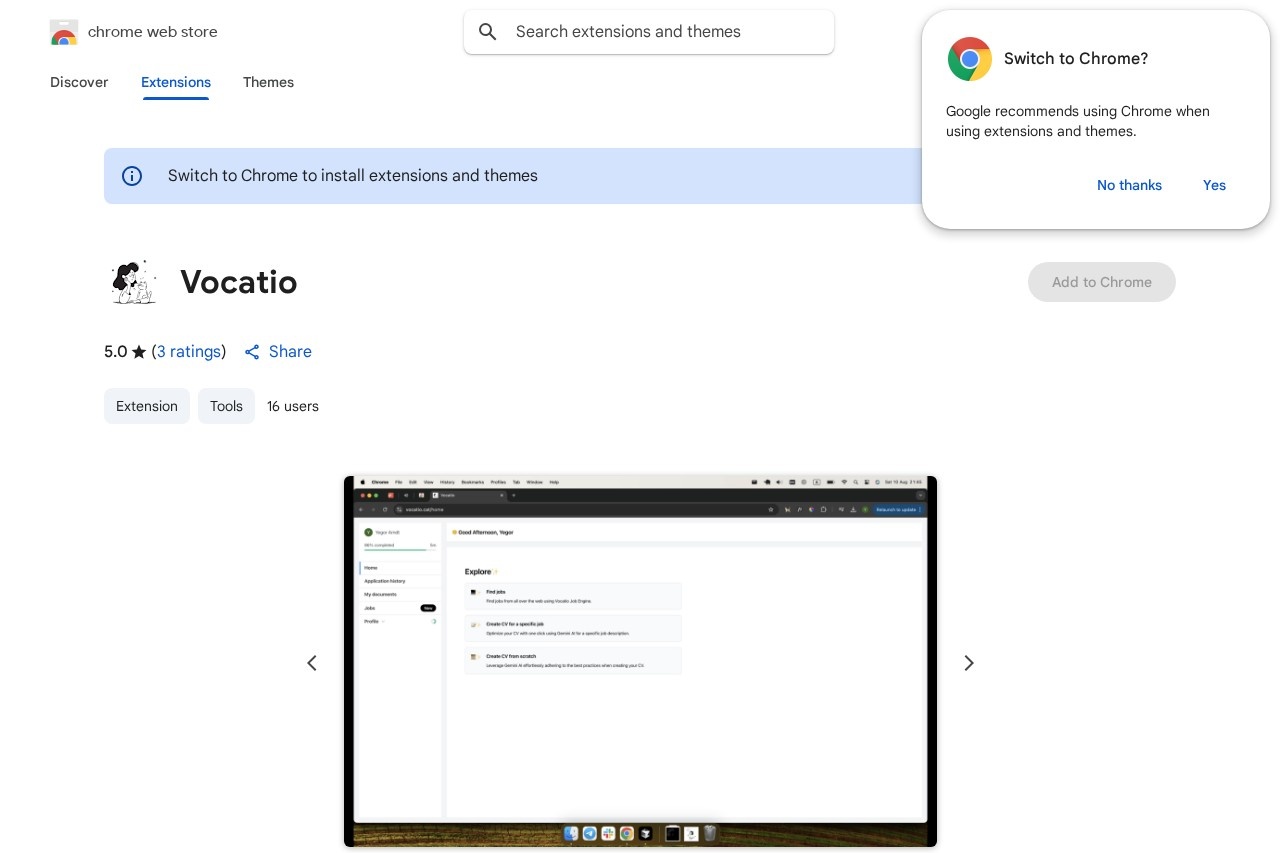Advance to next screenshot with right arrow
The width and height of the screenshot is (1280, 853).
coord(968,663)
